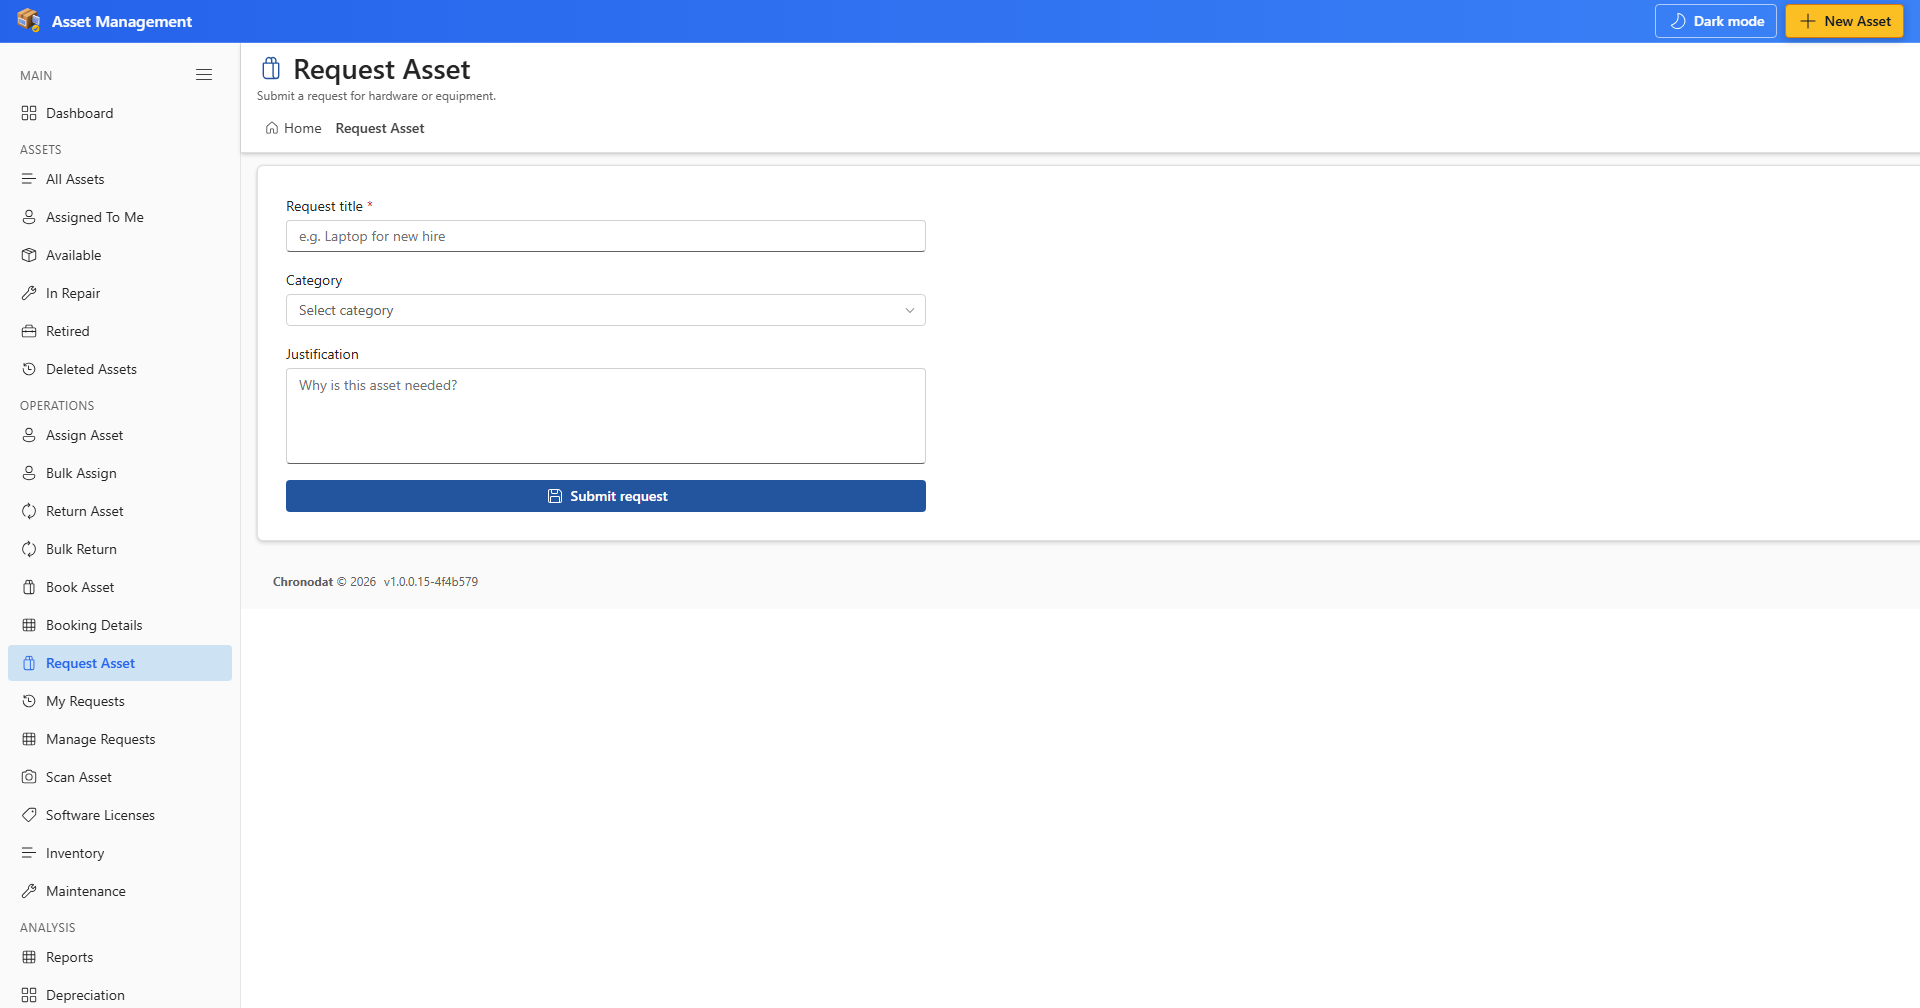Click the Inventory sidebar label

(x=75, y=853)
